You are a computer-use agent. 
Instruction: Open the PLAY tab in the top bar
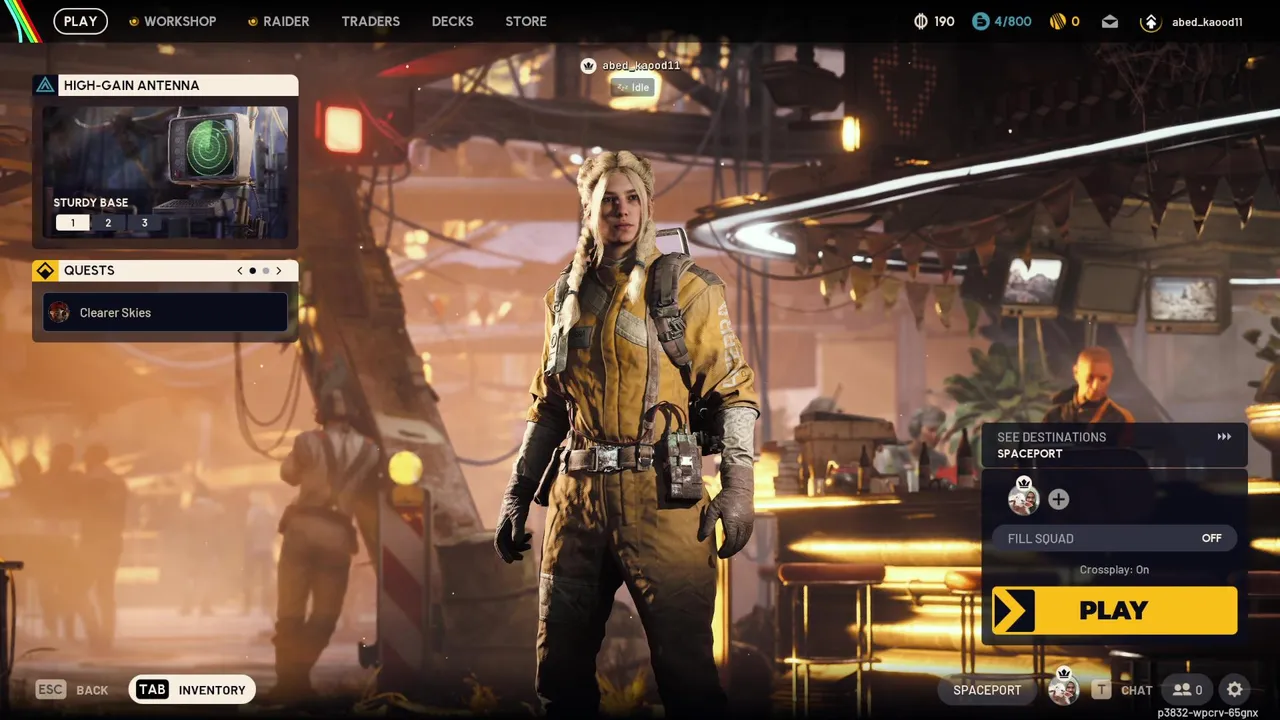(80, 21)
